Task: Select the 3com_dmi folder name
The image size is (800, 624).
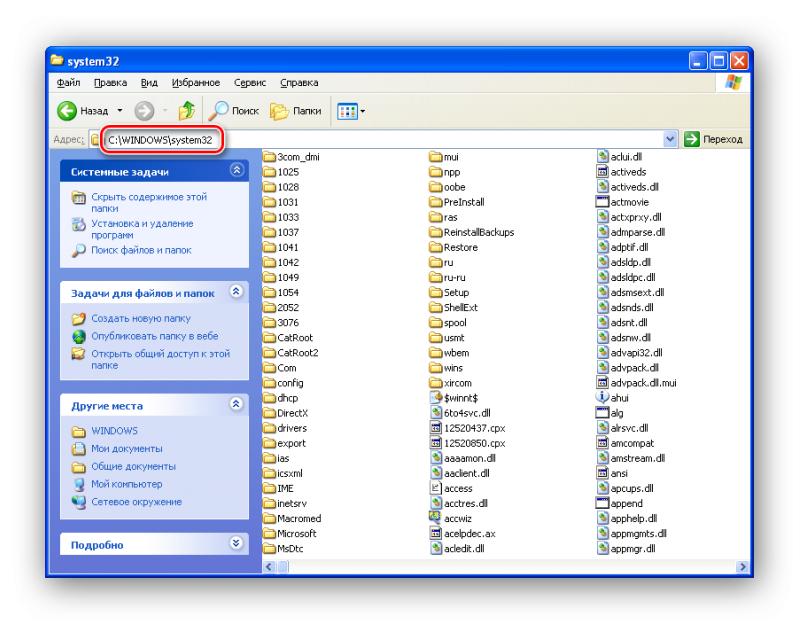Action: click(298, 157)
